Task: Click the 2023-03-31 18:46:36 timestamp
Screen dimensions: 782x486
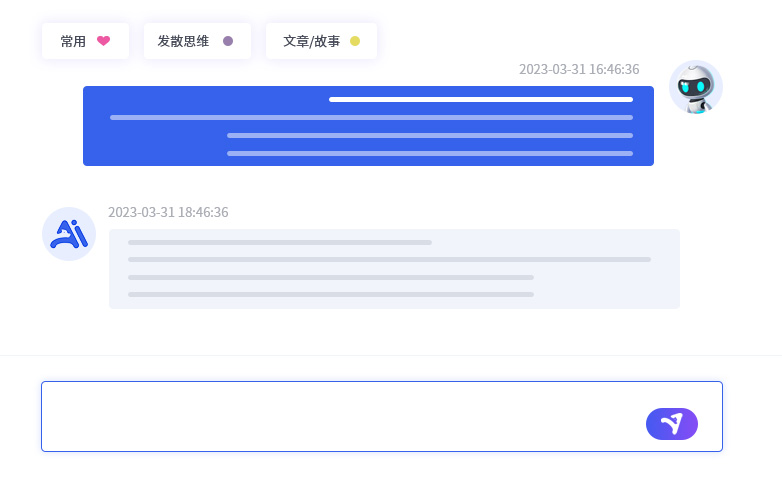Action: click(168, 212)
